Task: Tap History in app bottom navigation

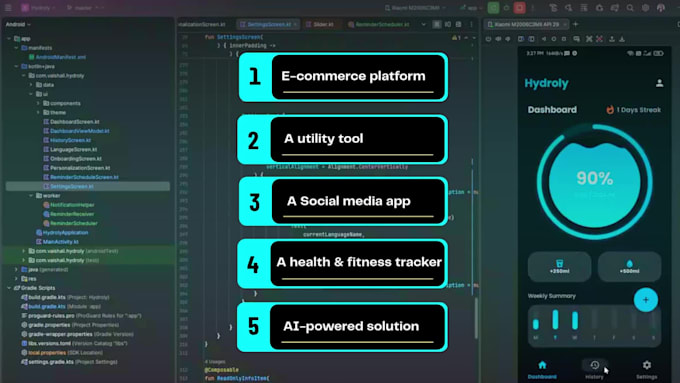Action: [594, 370]
